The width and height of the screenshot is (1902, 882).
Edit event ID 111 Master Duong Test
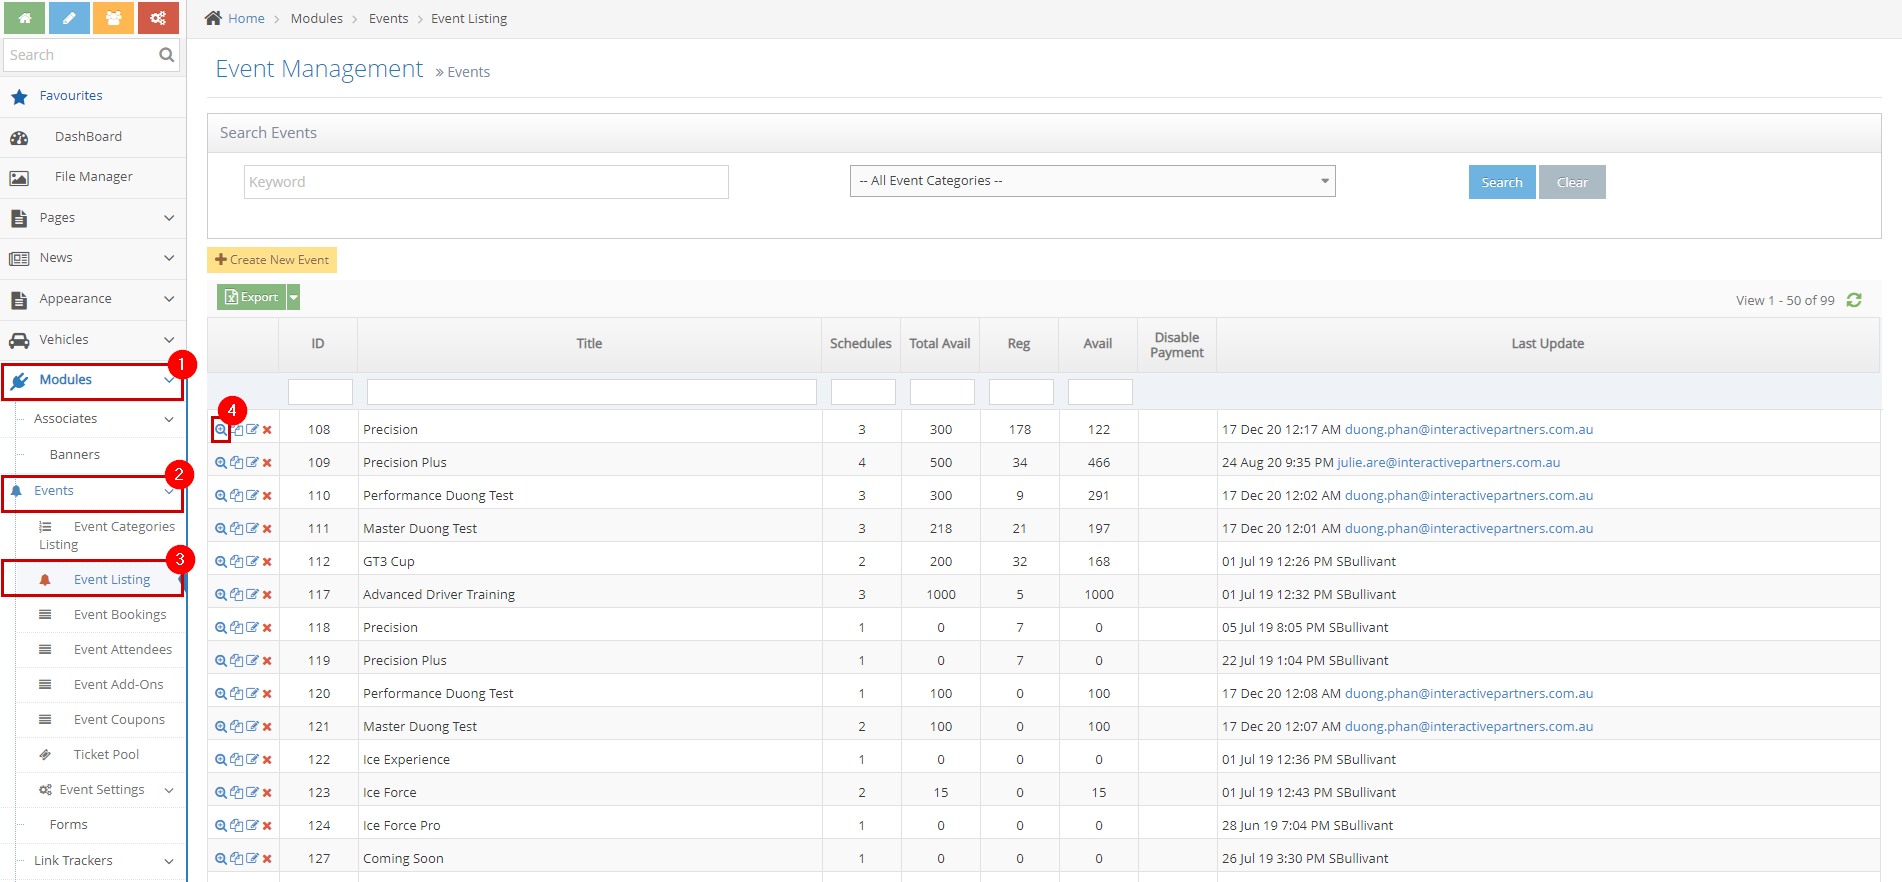click(x=252, y=529)
